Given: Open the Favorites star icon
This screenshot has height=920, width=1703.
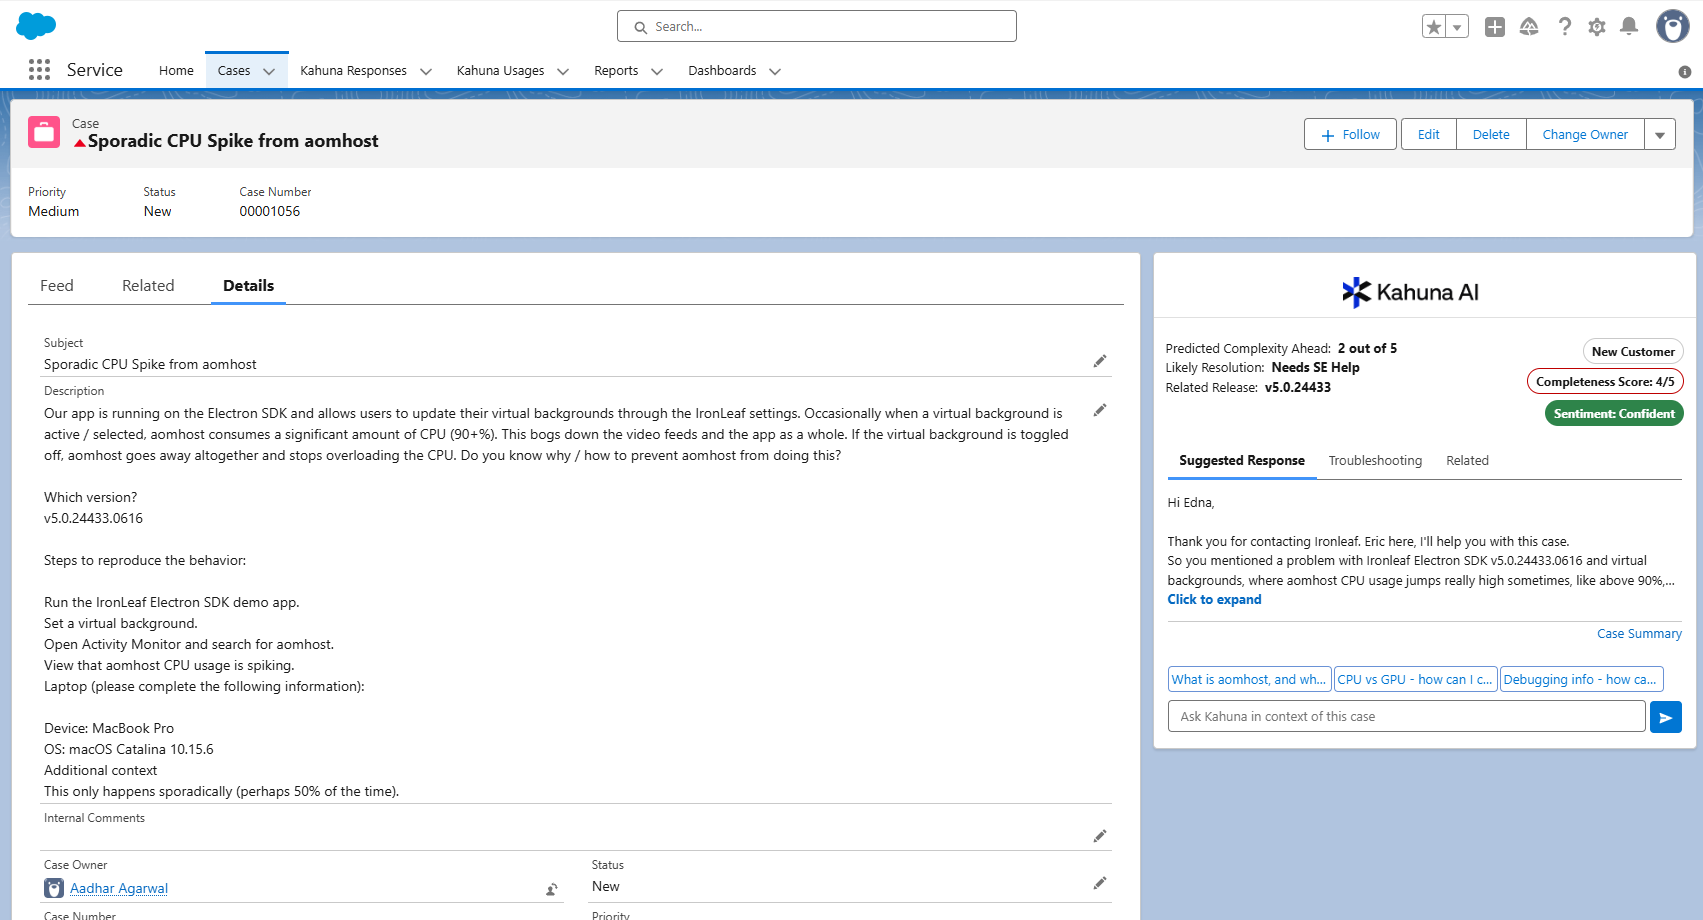Looking at the screenshot, I should [1434, 27].
